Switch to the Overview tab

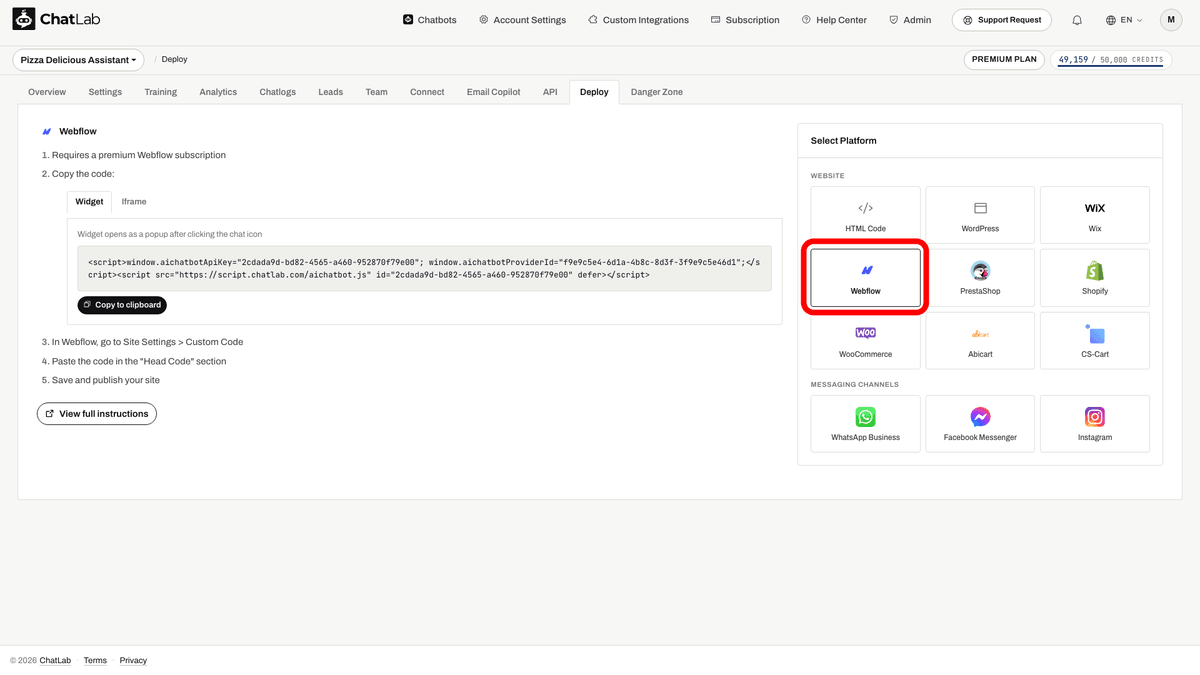pos(47,92)
